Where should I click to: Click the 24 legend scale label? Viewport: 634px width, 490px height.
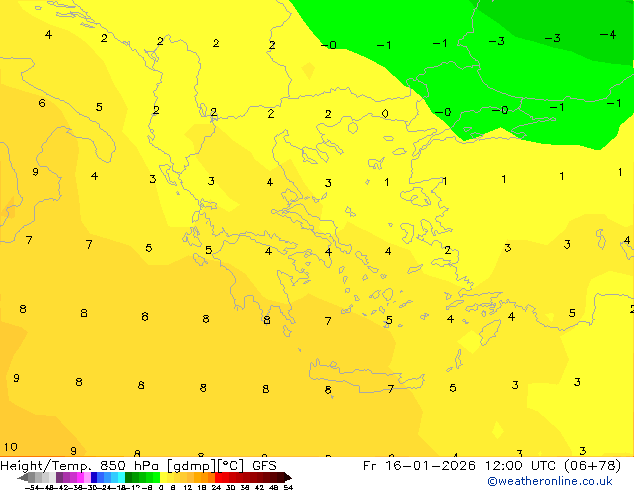pos(216,487)
